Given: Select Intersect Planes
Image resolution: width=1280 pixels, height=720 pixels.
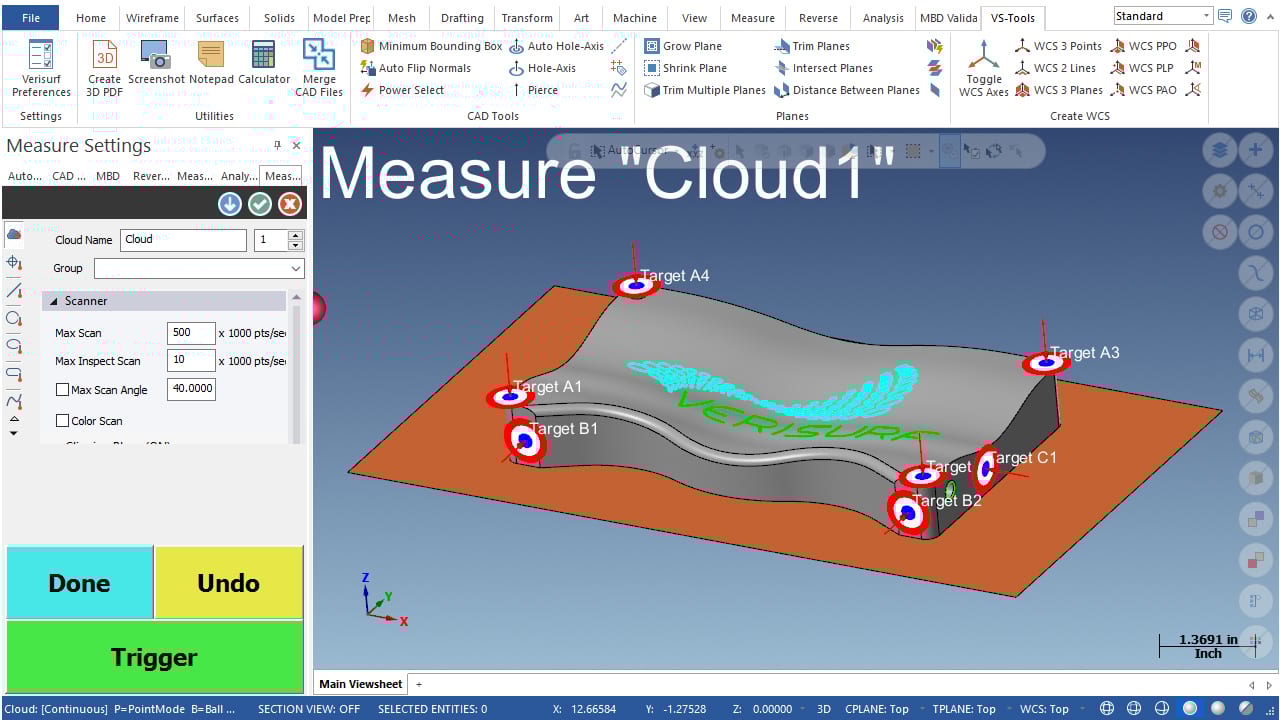Looking at the screenshot, I should coord(823,68).
